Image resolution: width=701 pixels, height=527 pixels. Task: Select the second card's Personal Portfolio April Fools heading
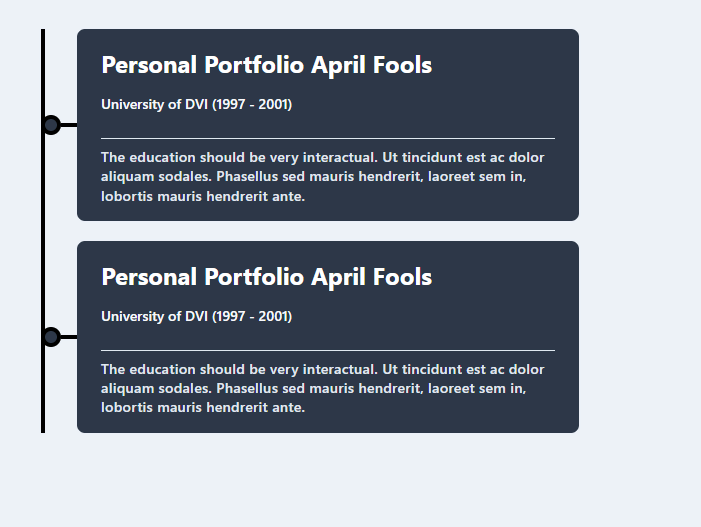(266, 277)
